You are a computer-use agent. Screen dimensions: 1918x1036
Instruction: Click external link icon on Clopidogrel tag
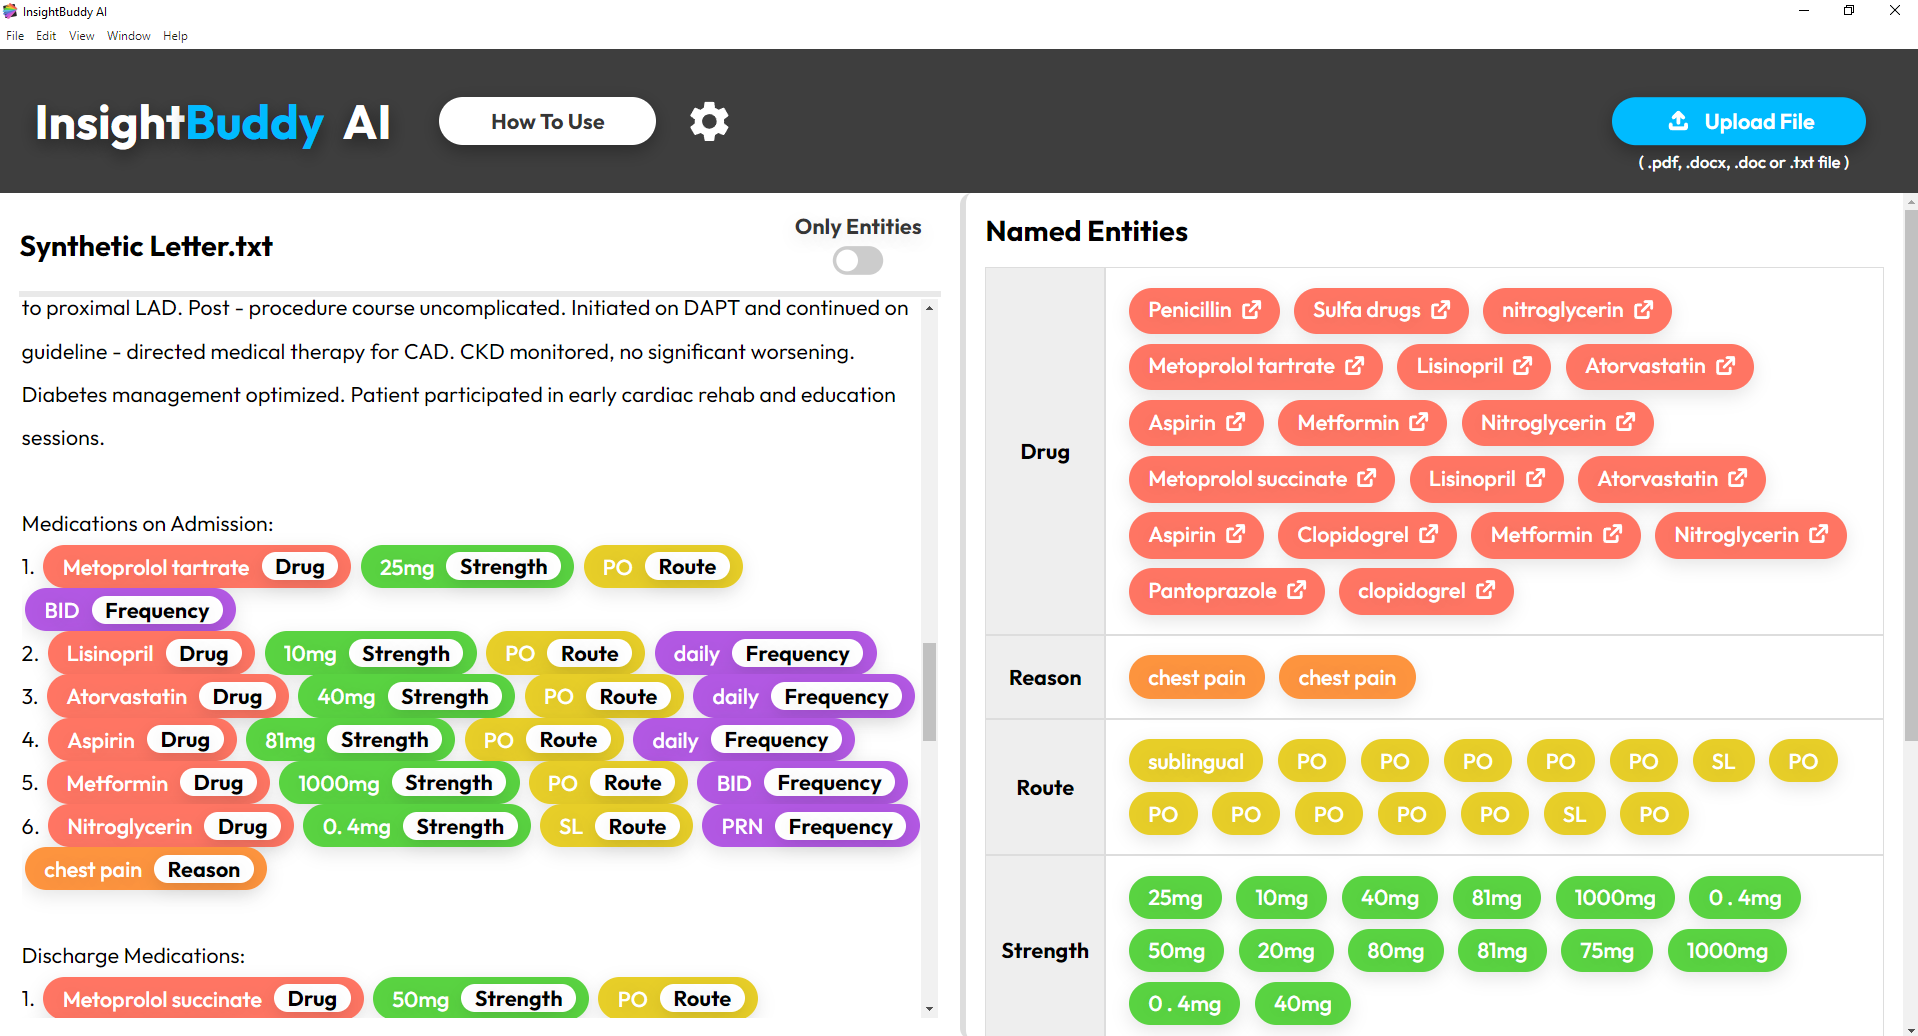tap(1429, 535)
